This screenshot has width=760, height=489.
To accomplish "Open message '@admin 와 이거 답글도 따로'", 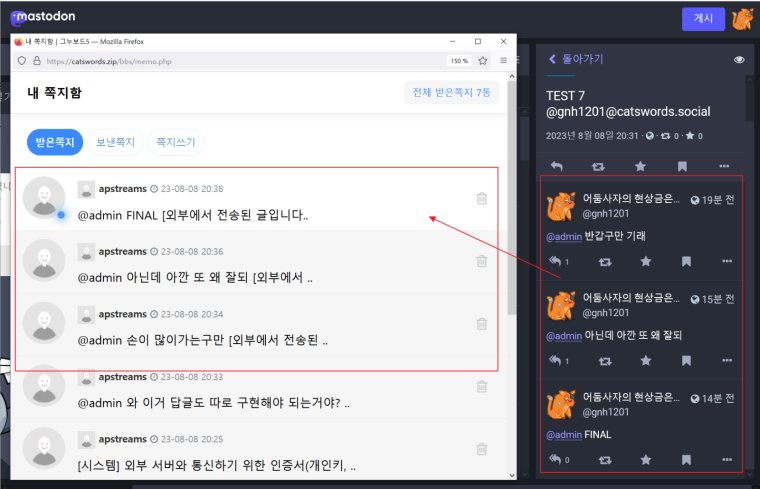I will pos(214,403).
